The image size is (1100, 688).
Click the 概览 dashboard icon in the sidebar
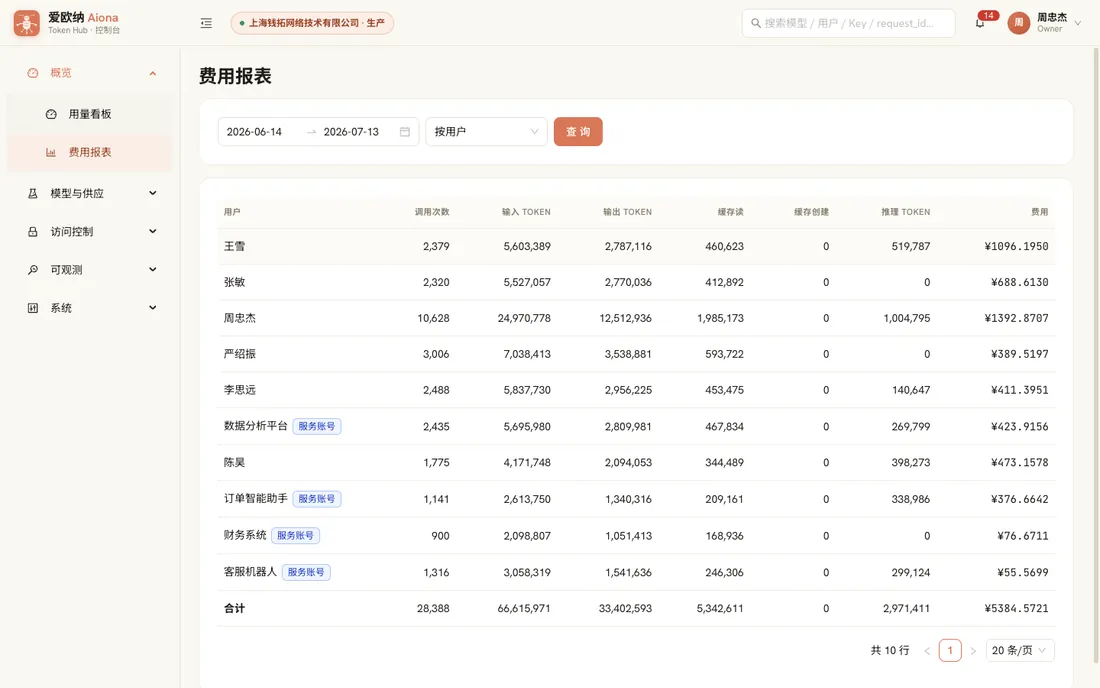point(32,73)
